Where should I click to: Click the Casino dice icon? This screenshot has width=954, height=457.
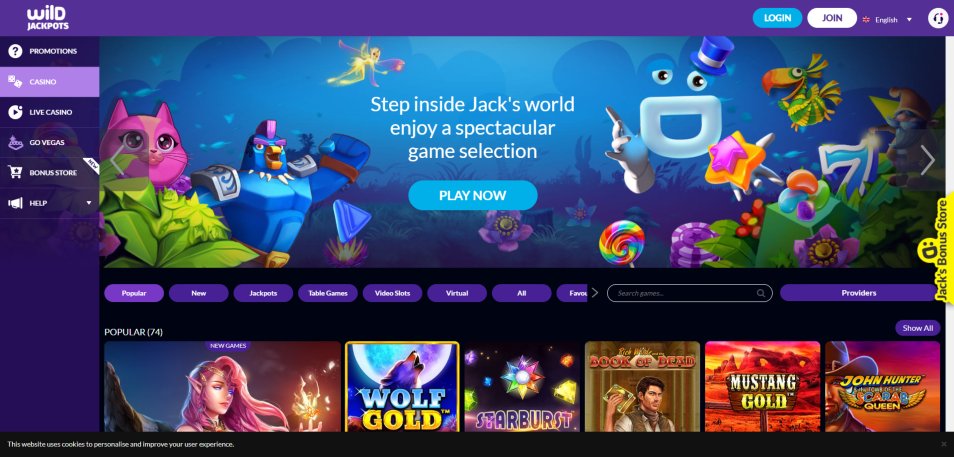pos(15,82)
